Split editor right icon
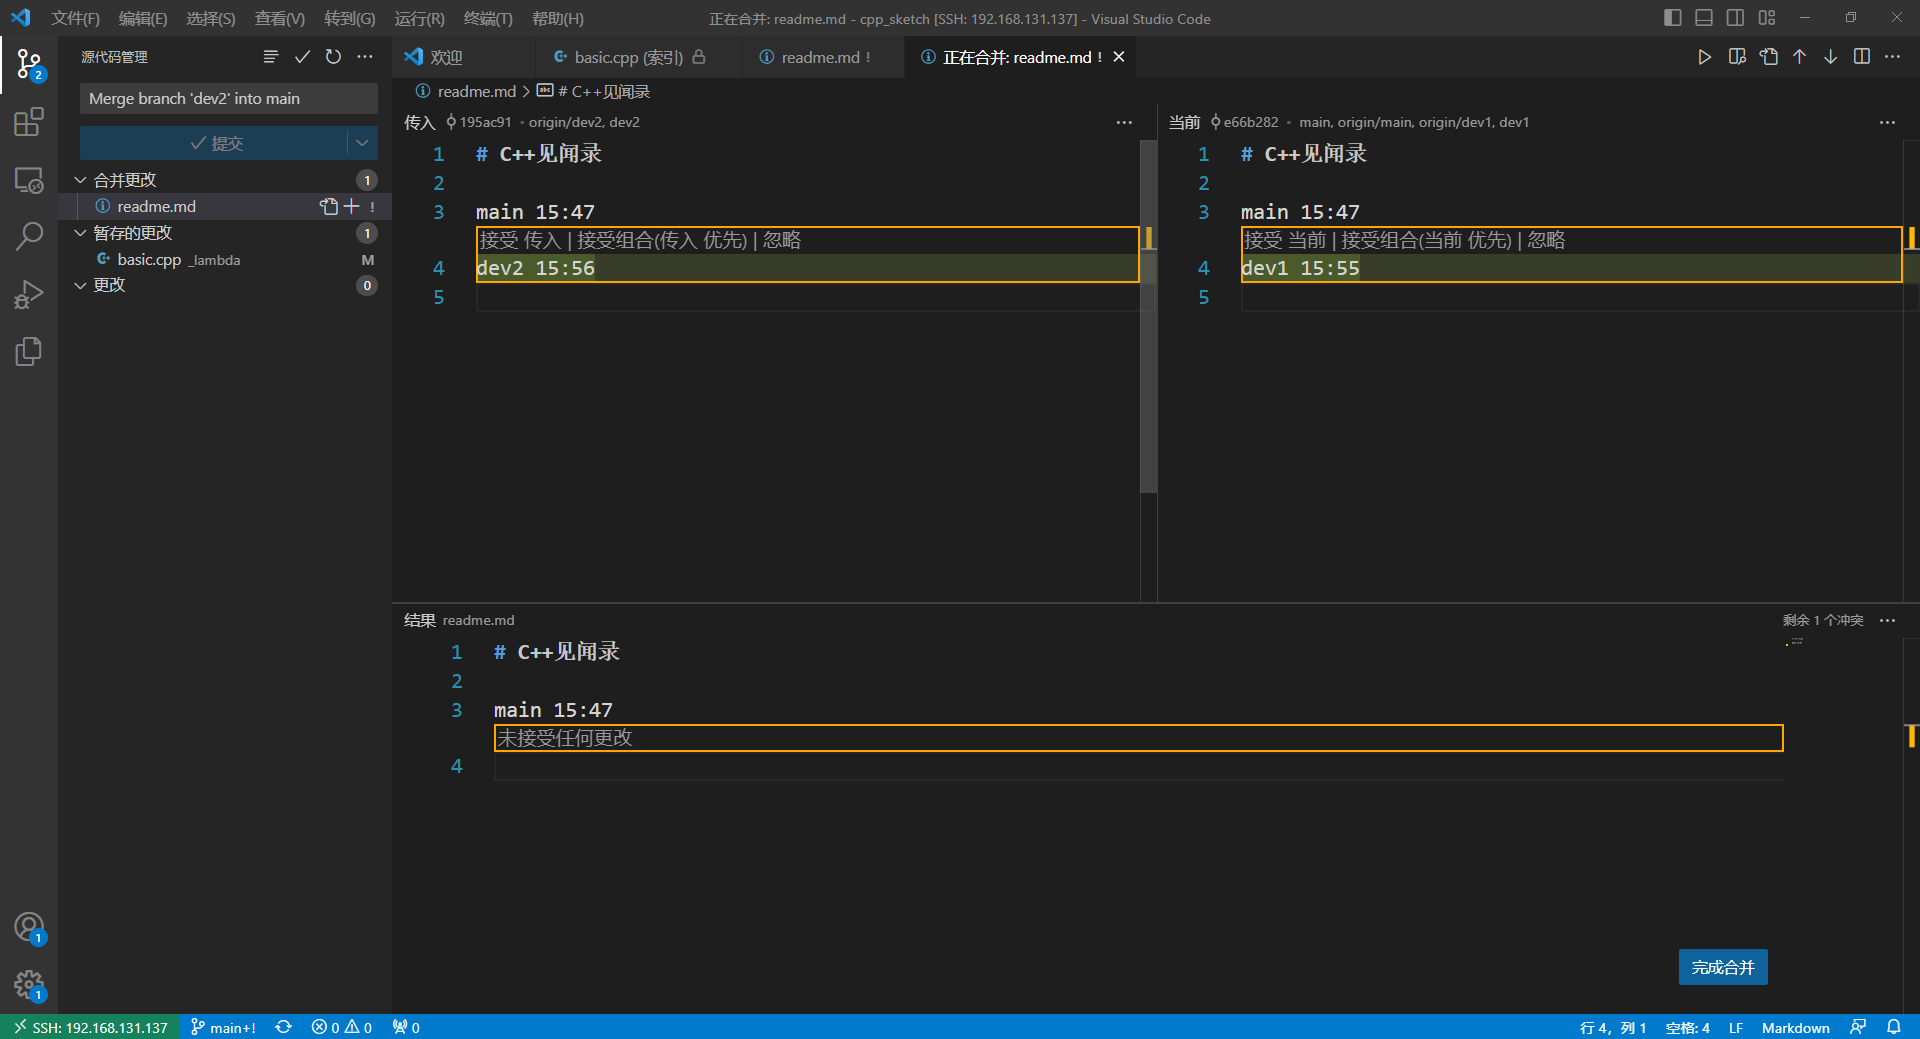The width and height of the screenshot is (1920, 1039). coord(1861,57)
